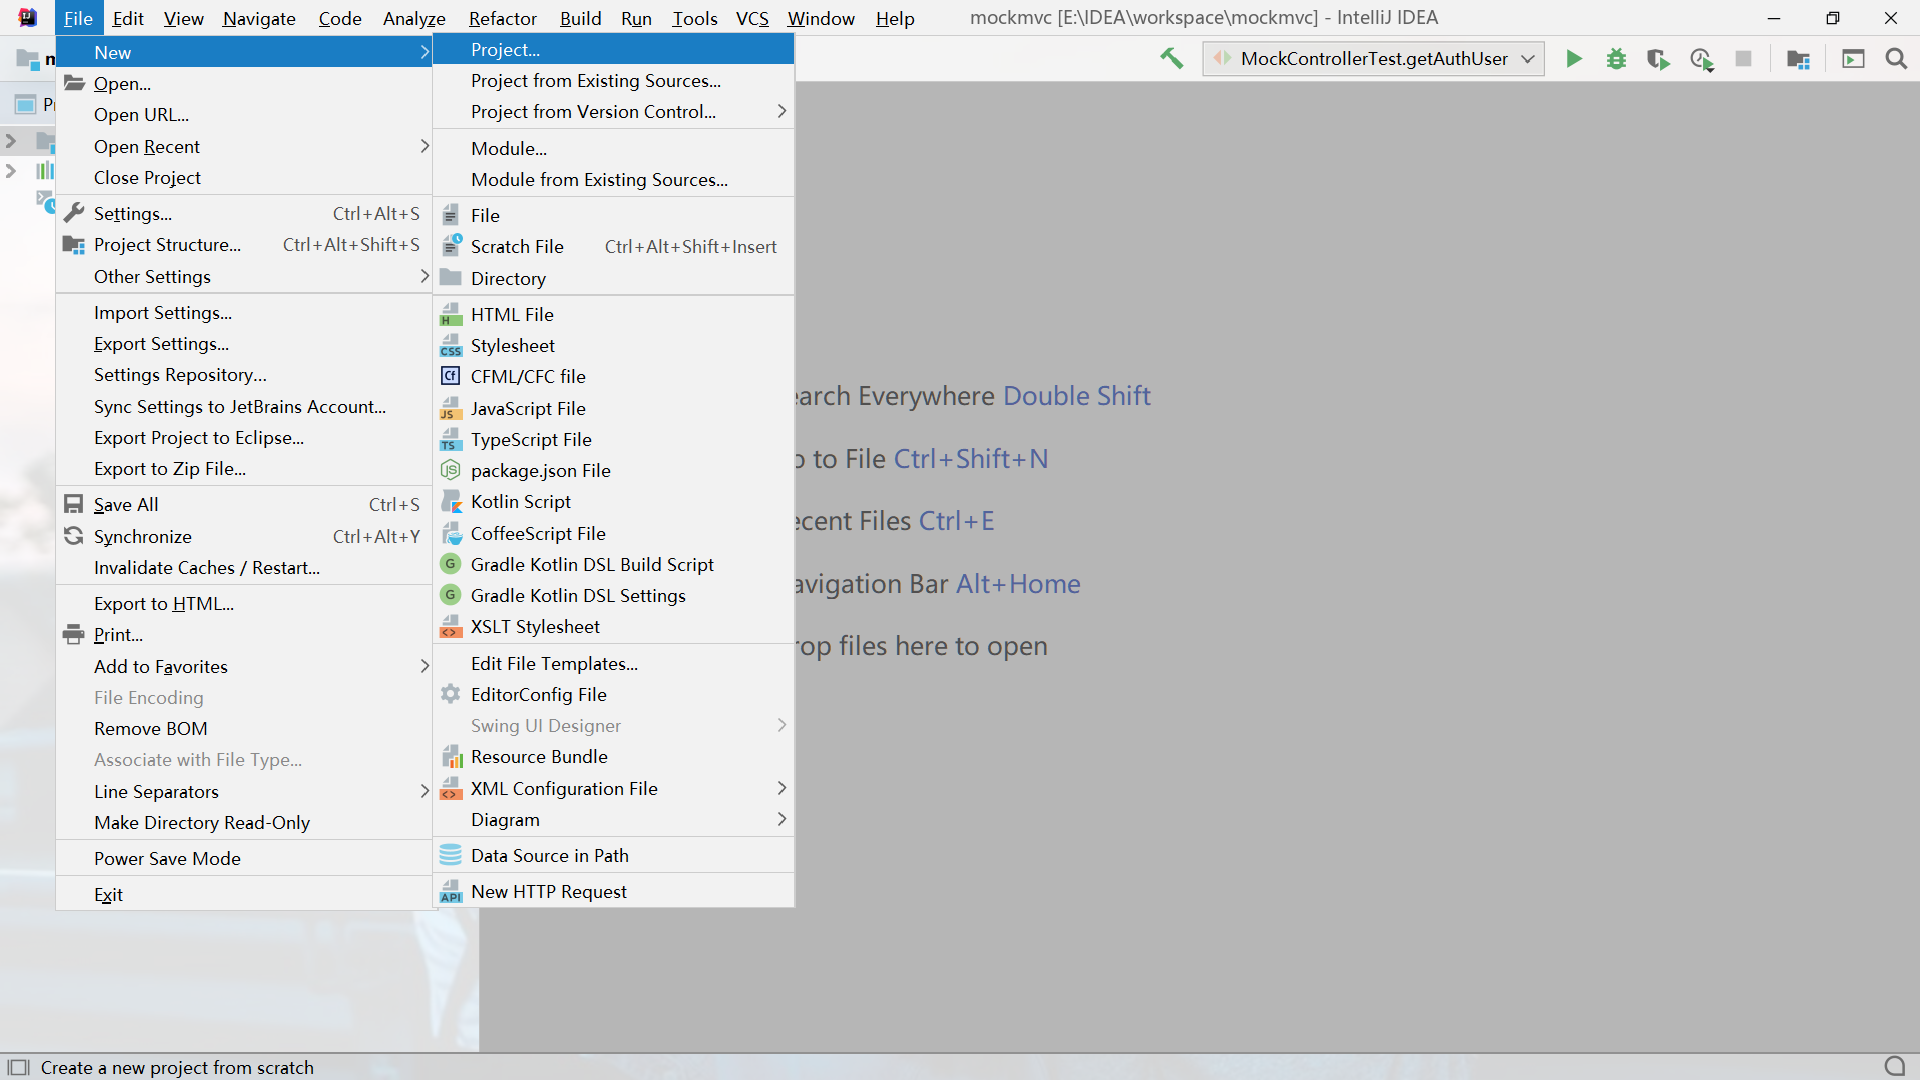
Task: Create a new Scratch File
Action: point(614,246)
